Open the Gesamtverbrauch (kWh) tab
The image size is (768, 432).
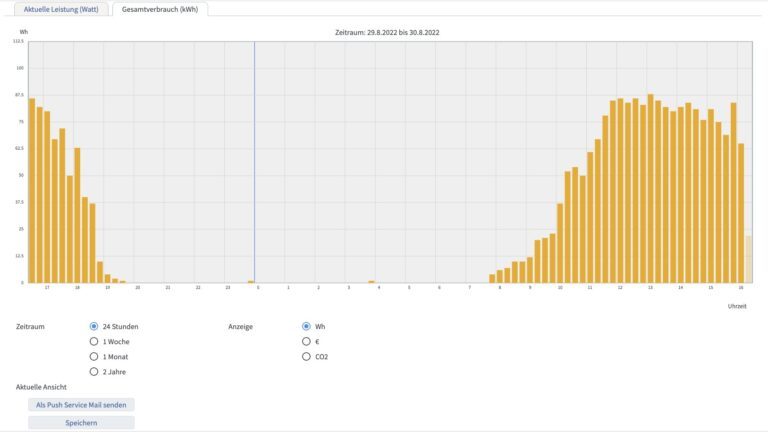[x=160, y=9]
